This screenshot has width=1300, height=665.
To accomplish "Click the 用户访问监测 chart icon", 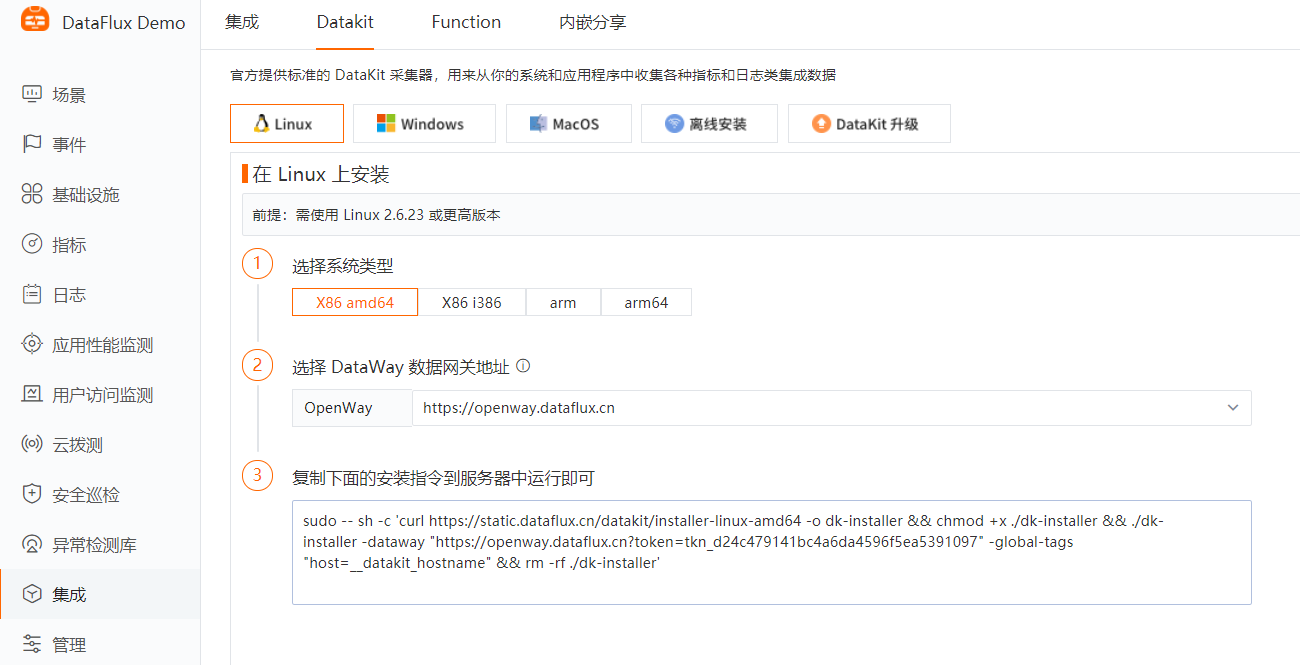I will click(x=32, y=395).
